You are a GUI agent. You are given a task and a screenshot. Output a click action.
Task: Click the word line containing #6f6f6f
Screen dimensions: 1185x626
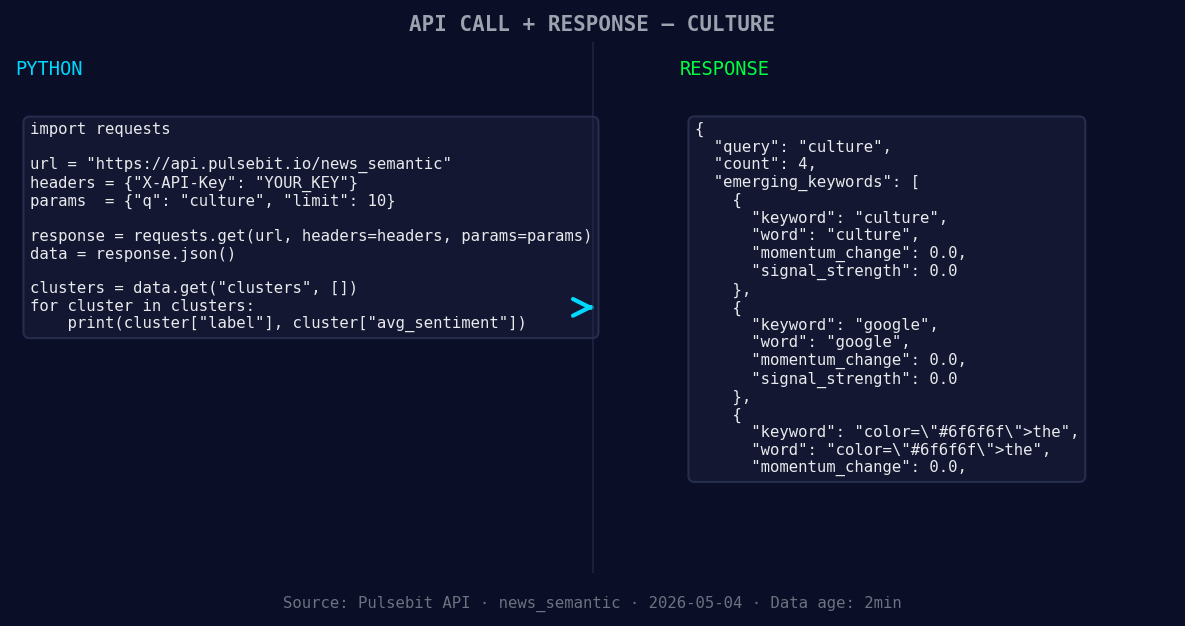tap(902, 450)
